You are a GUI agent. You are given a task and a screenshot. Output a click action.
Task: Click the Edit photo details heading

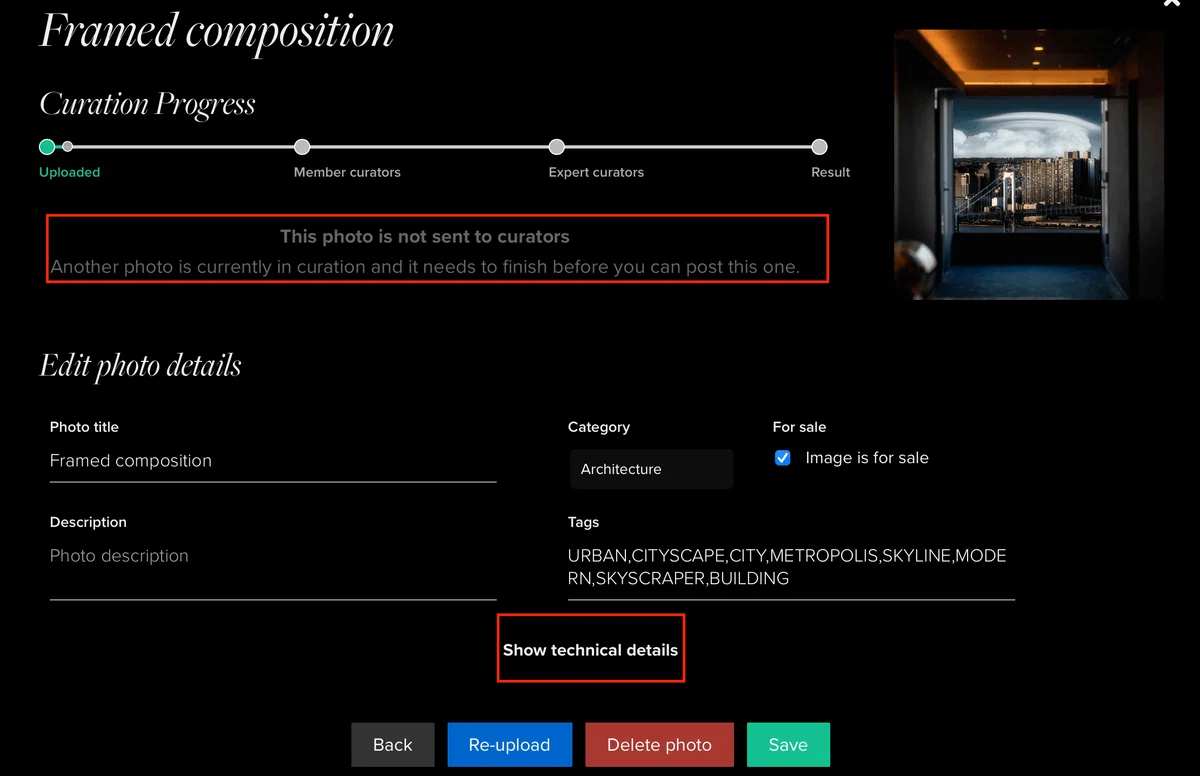140,366
